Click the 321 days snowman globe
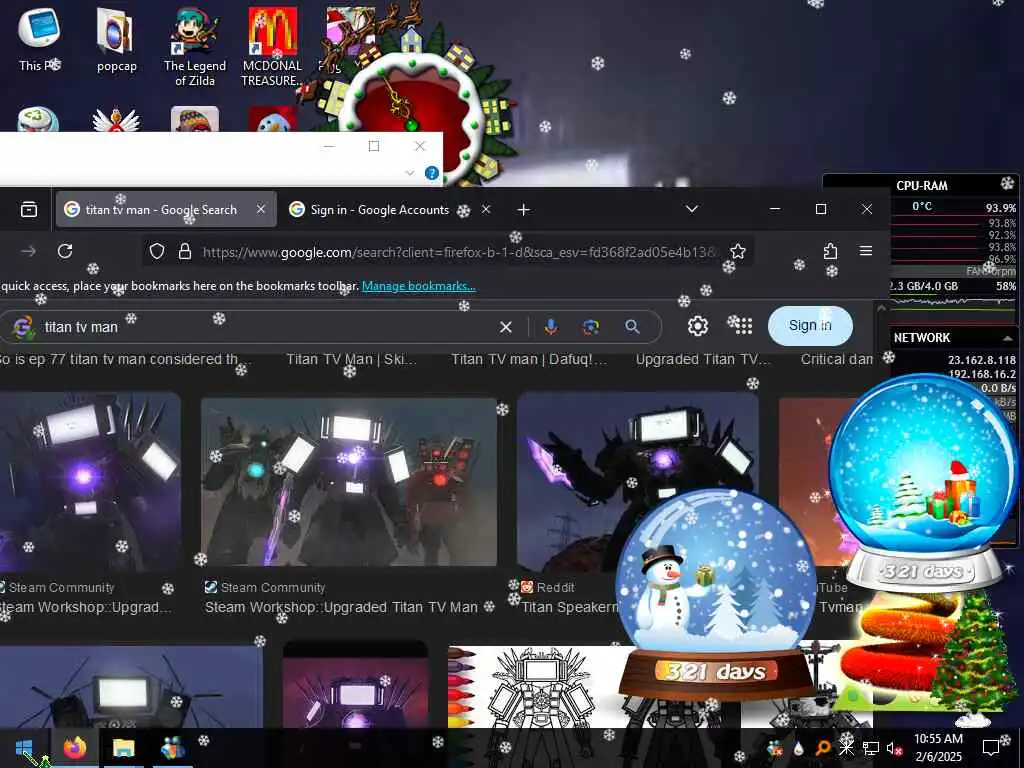The image size is (1024, 768). click(715, 594)
